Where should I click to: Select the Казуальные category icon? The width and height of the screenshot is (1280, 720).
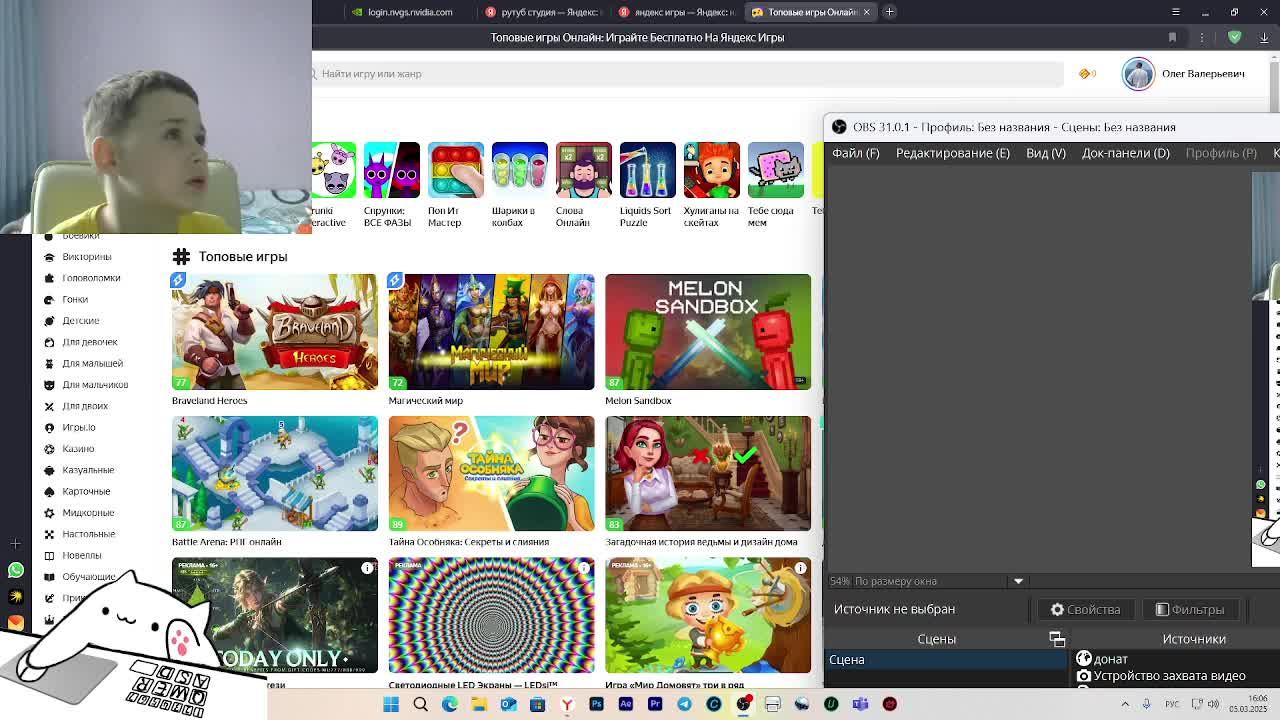49,470
